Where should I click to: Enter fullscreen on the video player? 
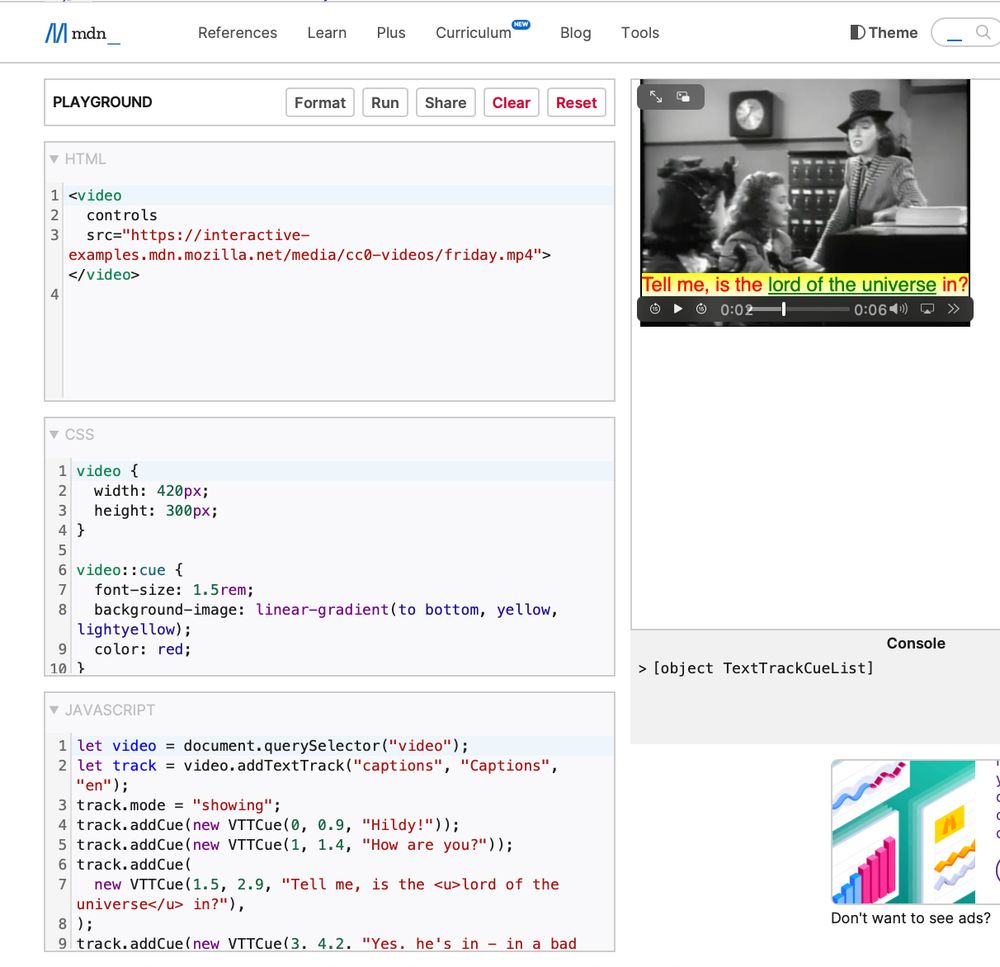pyautogui.click(x=656, y=96)
